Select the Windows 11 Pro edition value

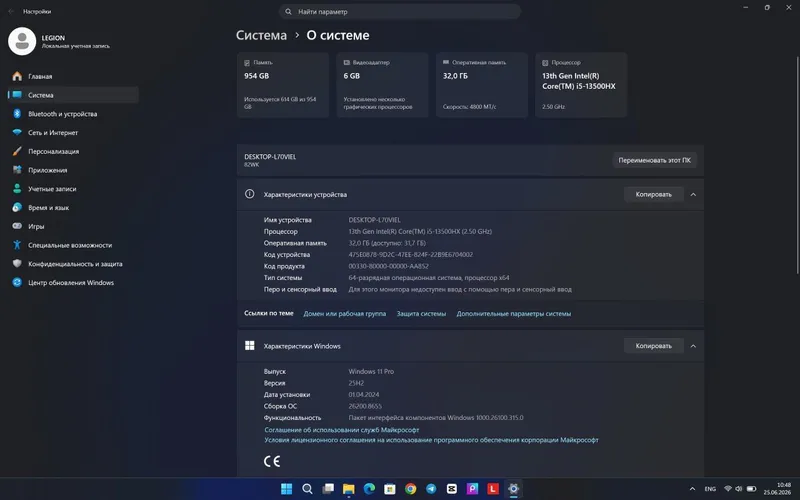(x=371, y=371)
